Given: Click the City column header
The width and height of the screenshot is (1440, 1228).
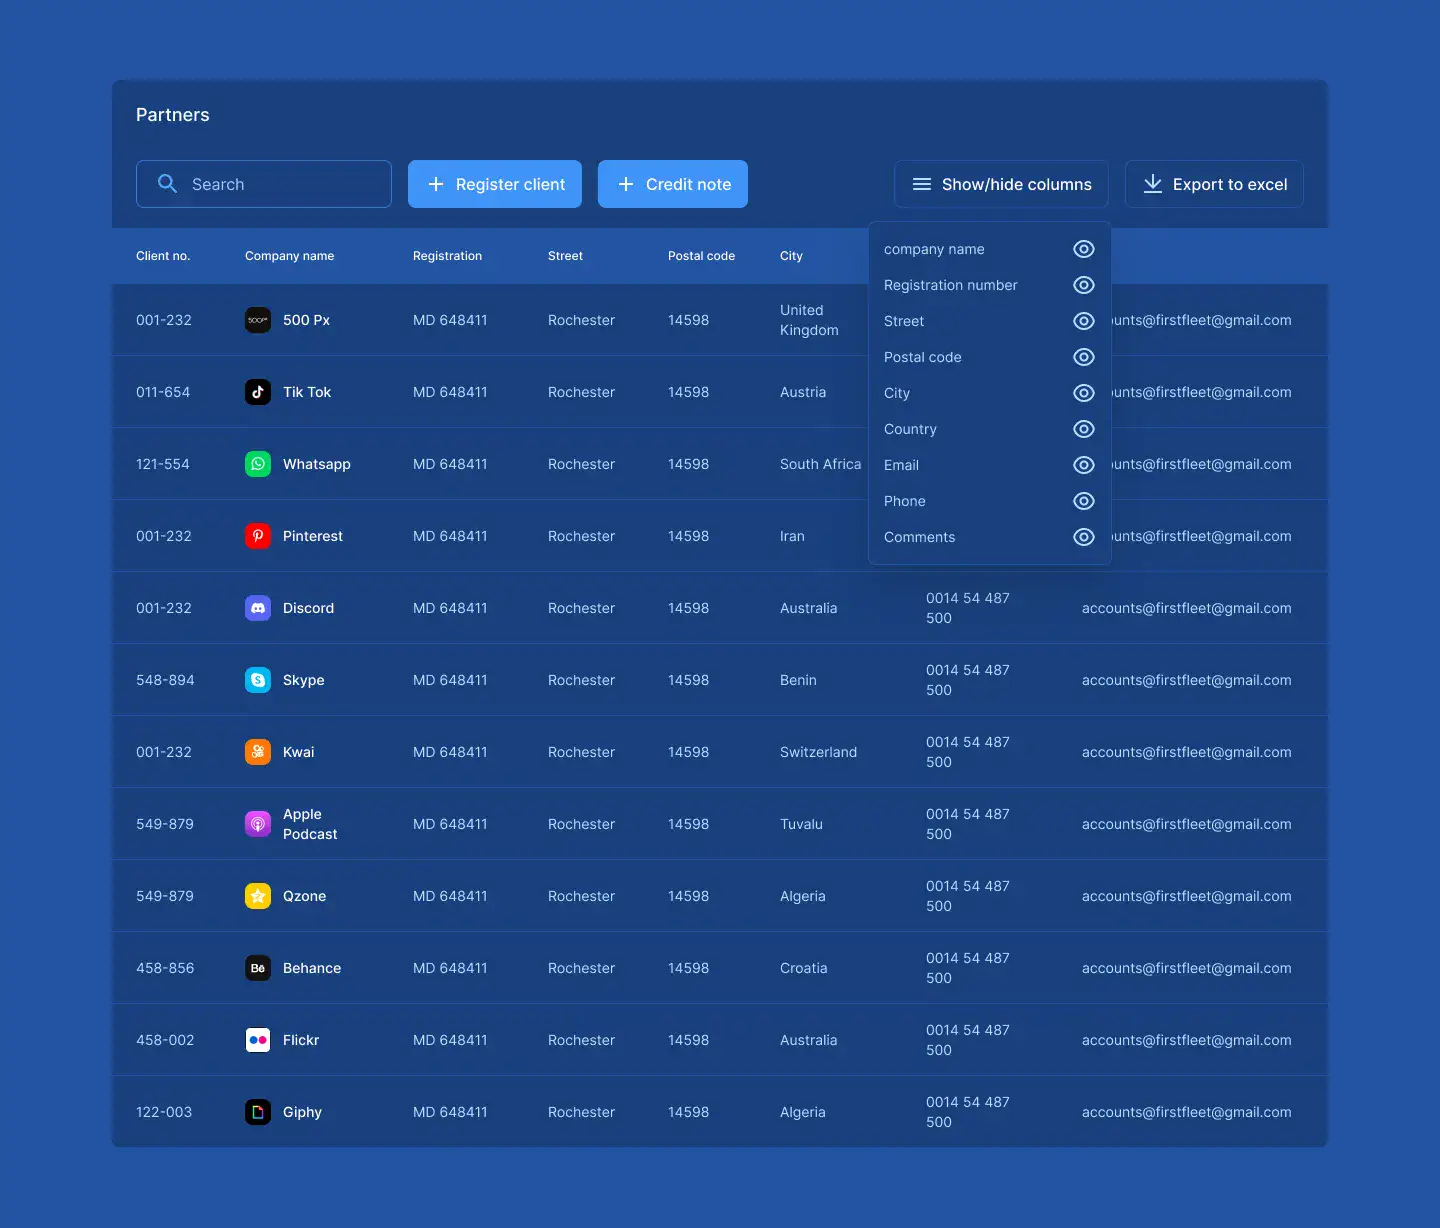Looking at the screenshot, I should point(791,256).
